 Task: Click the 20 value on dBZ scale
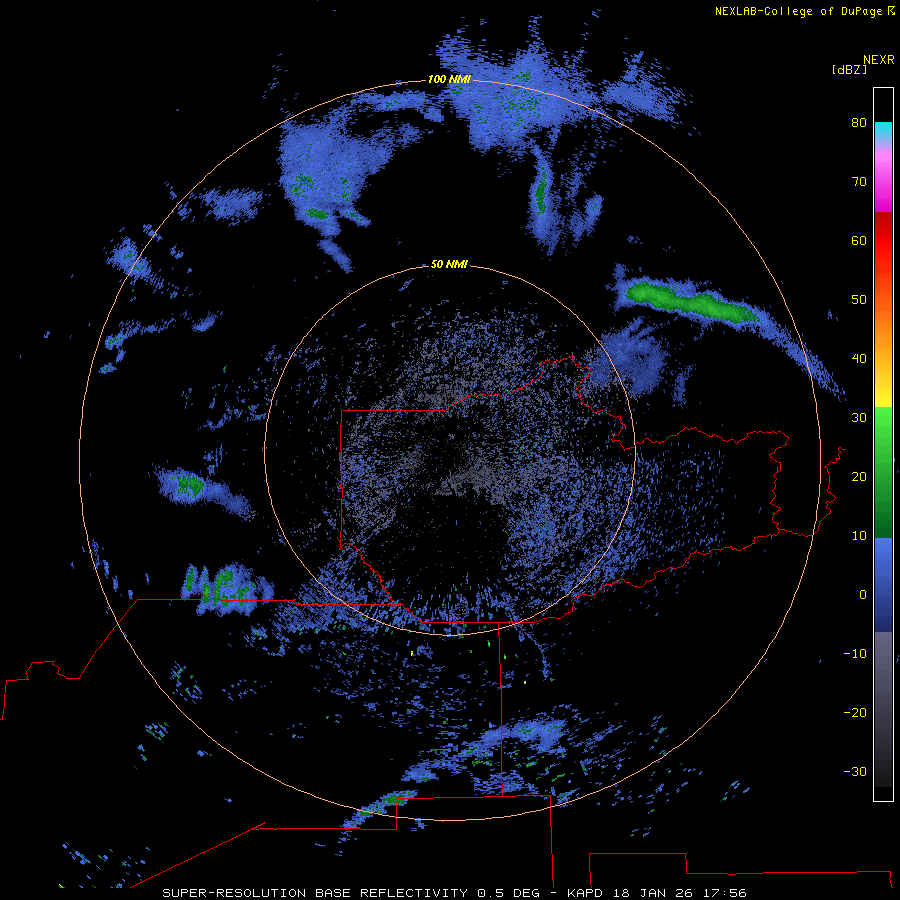pos(859,476)
